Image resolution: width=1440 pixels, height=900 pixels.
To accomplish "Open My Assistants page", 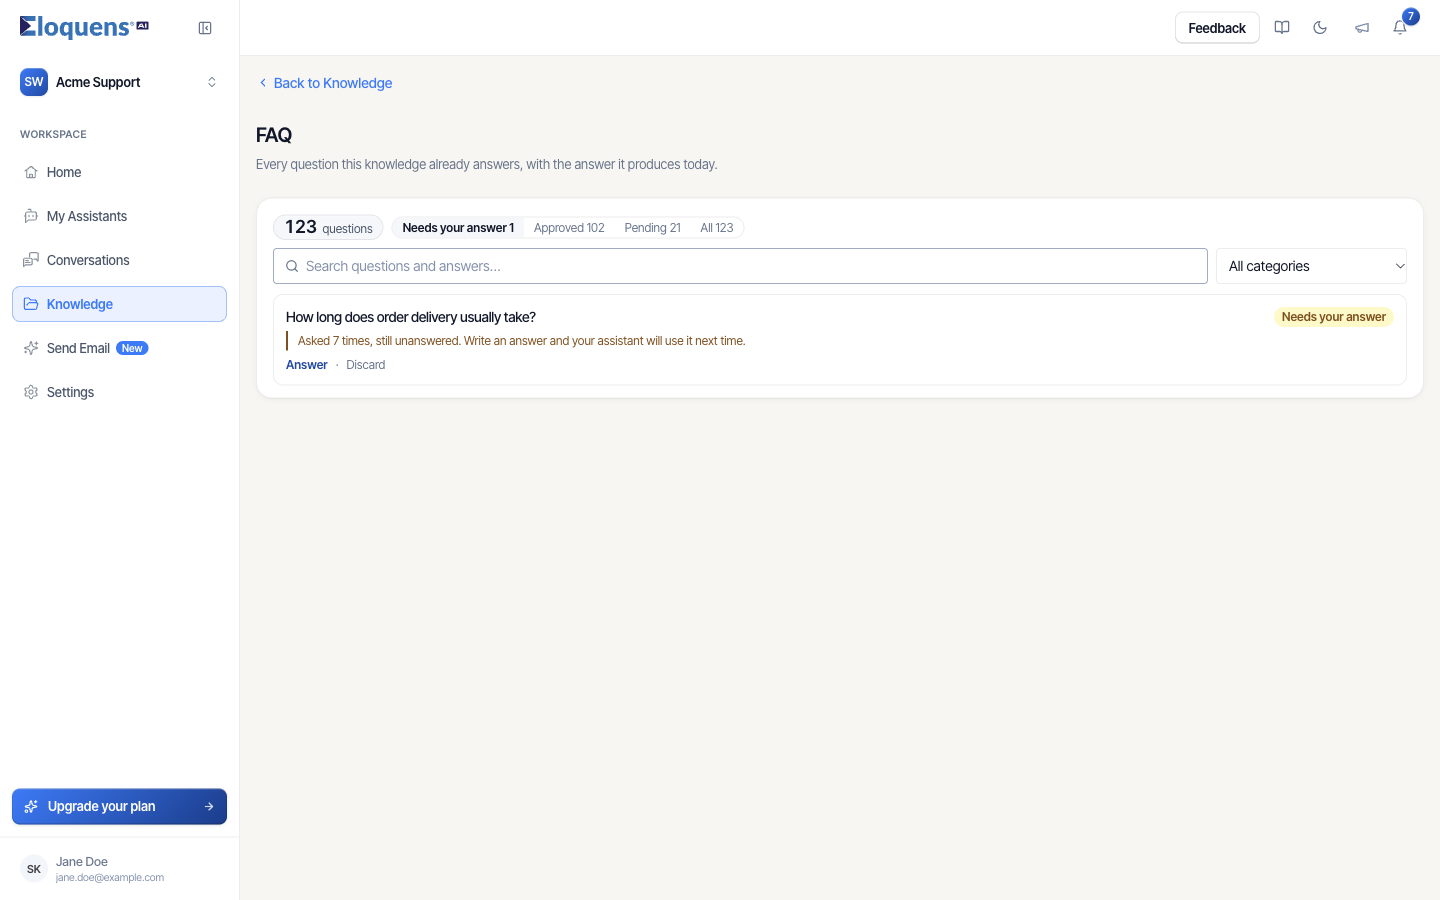I will click(119, 216).
